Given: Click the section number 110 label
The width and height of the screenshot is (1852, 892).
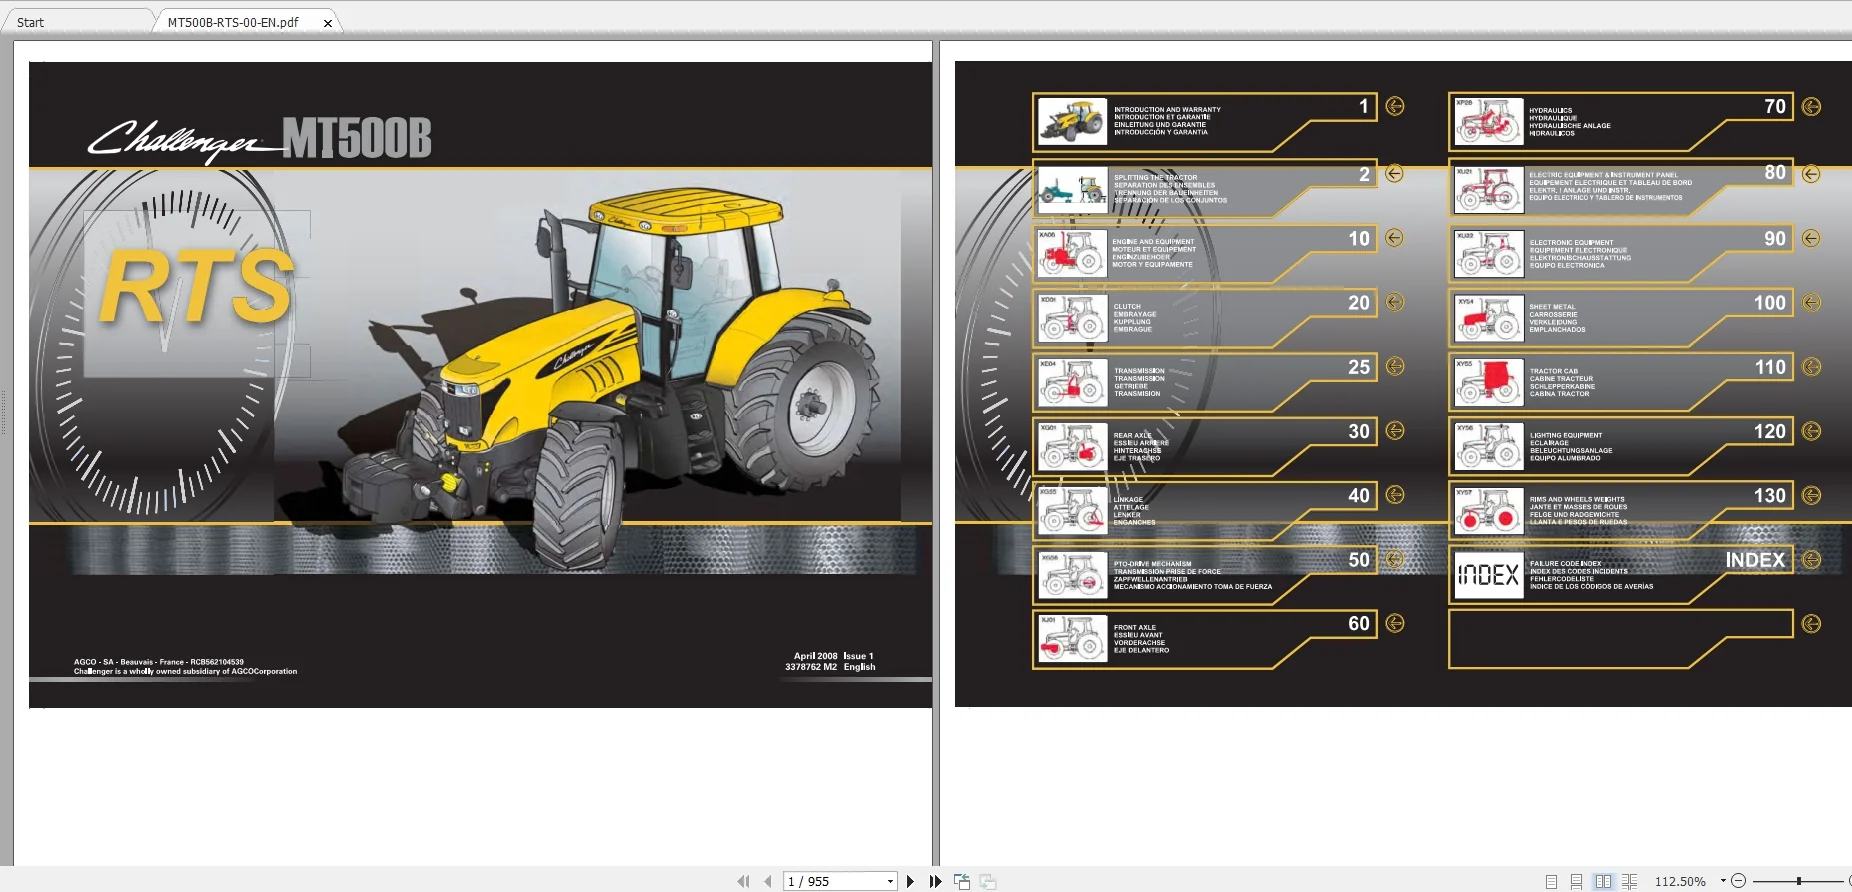Looking at the screenshot, I should tap(1770, 367).
